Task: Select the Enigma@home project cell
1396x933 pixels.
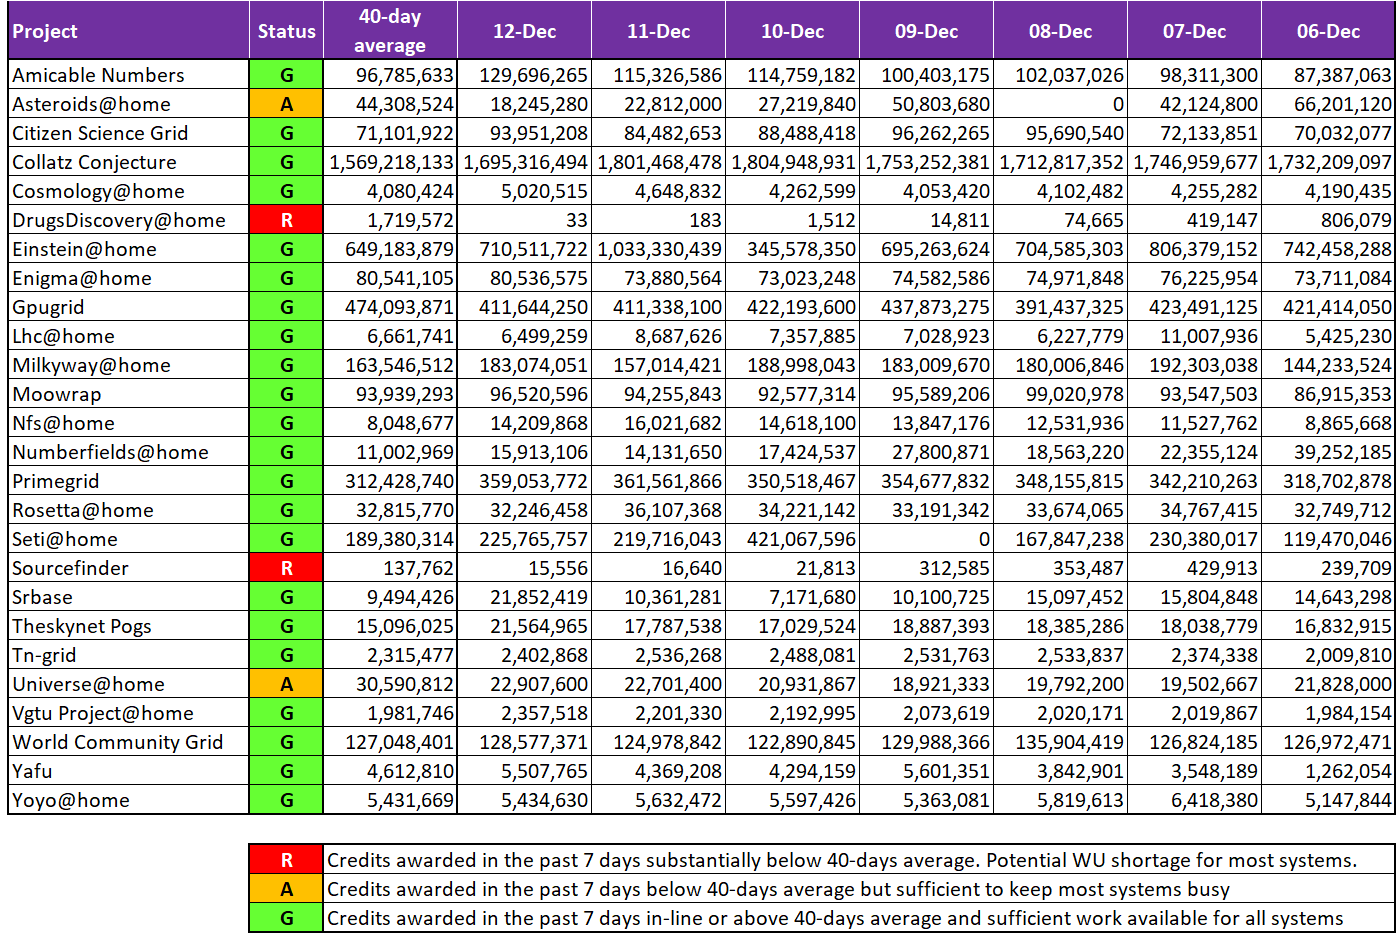Action: click(129, 278)
